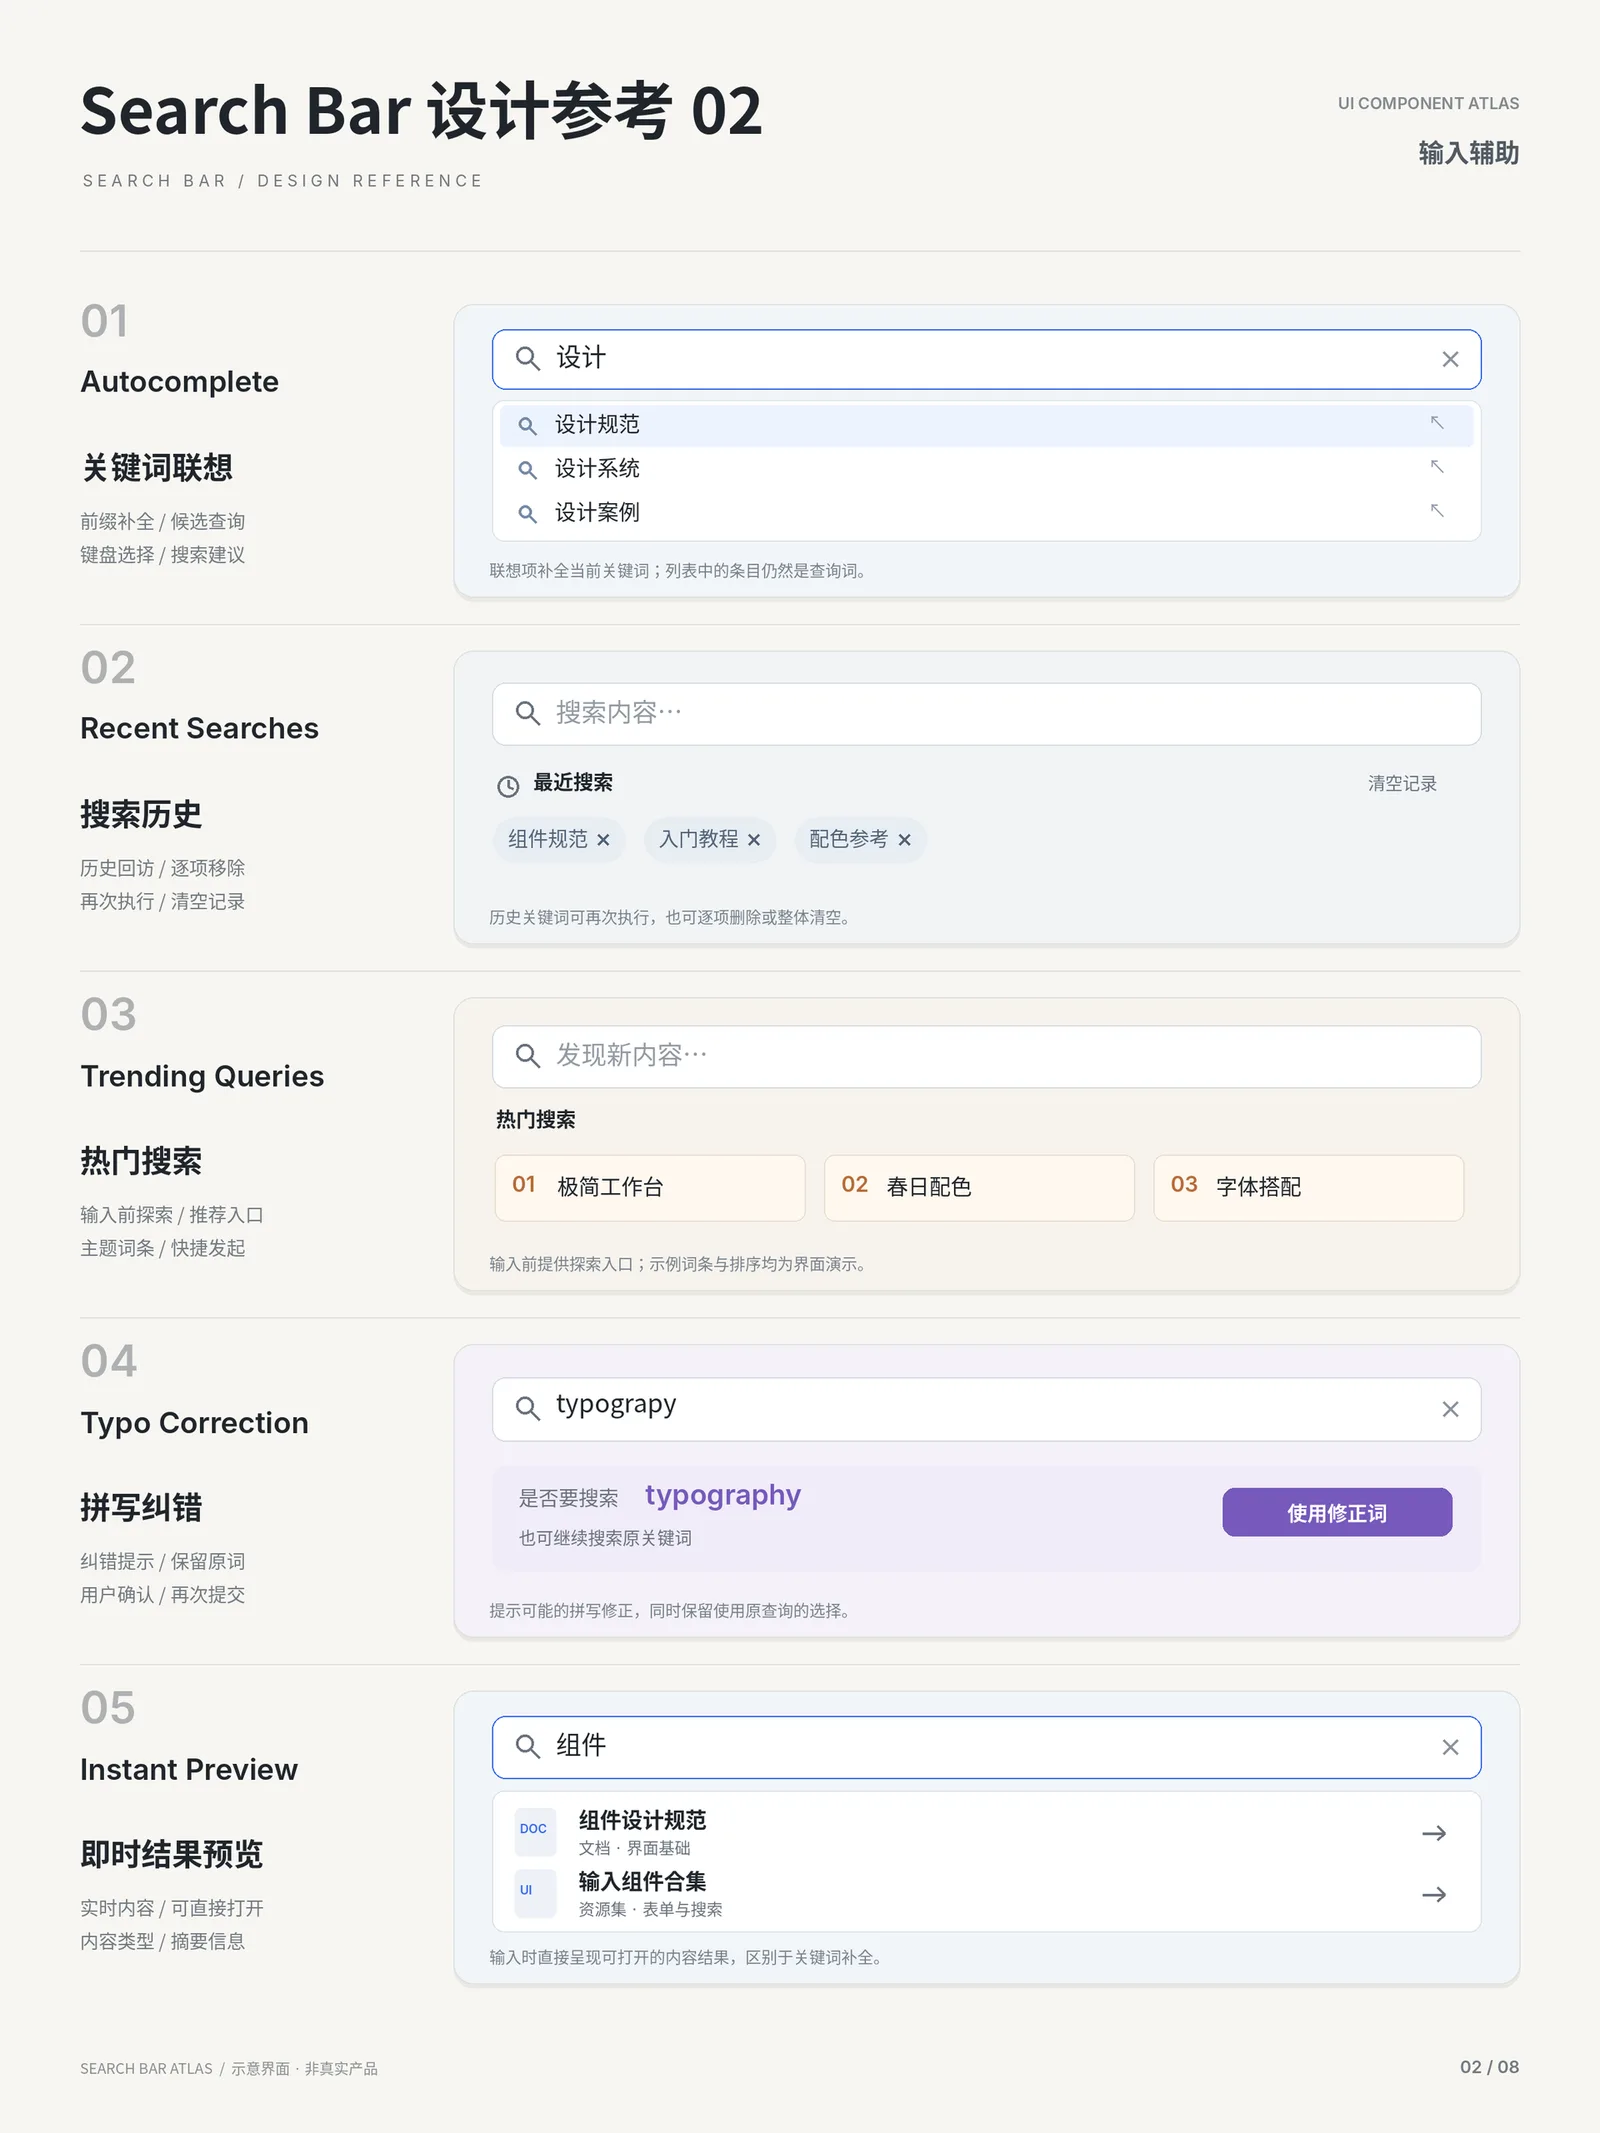Select trending query 01 极简工作台
This screenshot has width=1600, height=2133.
[x=650, y=1188]
